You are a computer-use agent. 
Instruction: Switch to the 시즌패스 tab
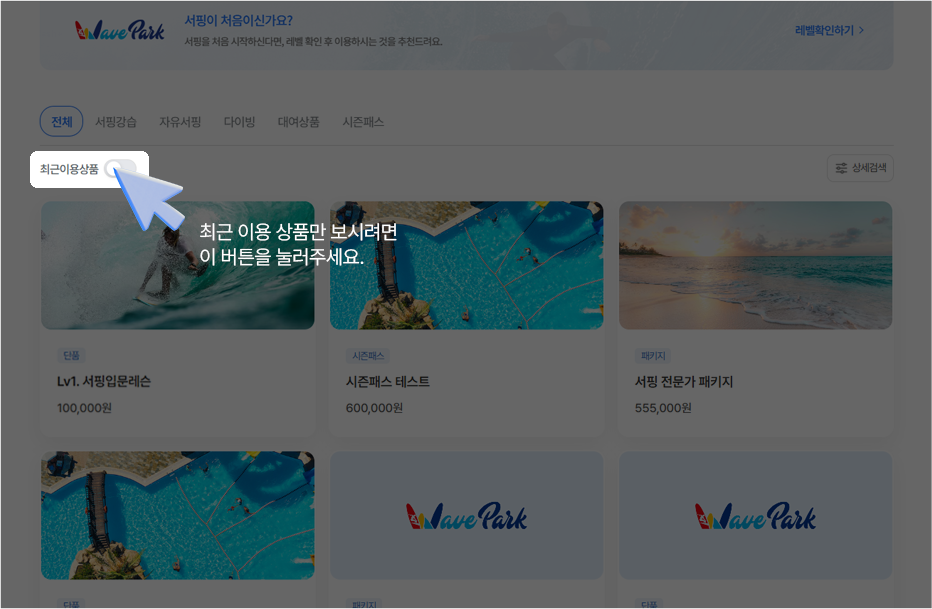[x=362, y=121]
